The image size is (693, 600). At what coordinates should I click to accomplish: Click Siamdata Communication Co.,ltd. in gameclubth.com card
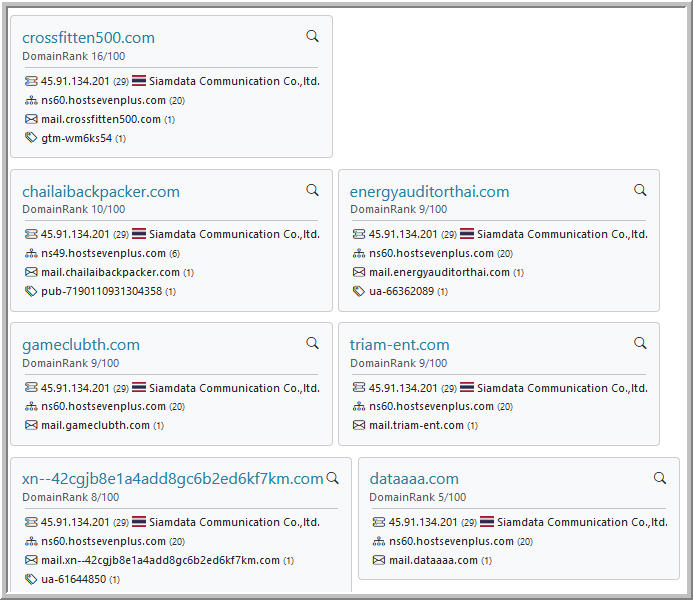pos(234,388)
